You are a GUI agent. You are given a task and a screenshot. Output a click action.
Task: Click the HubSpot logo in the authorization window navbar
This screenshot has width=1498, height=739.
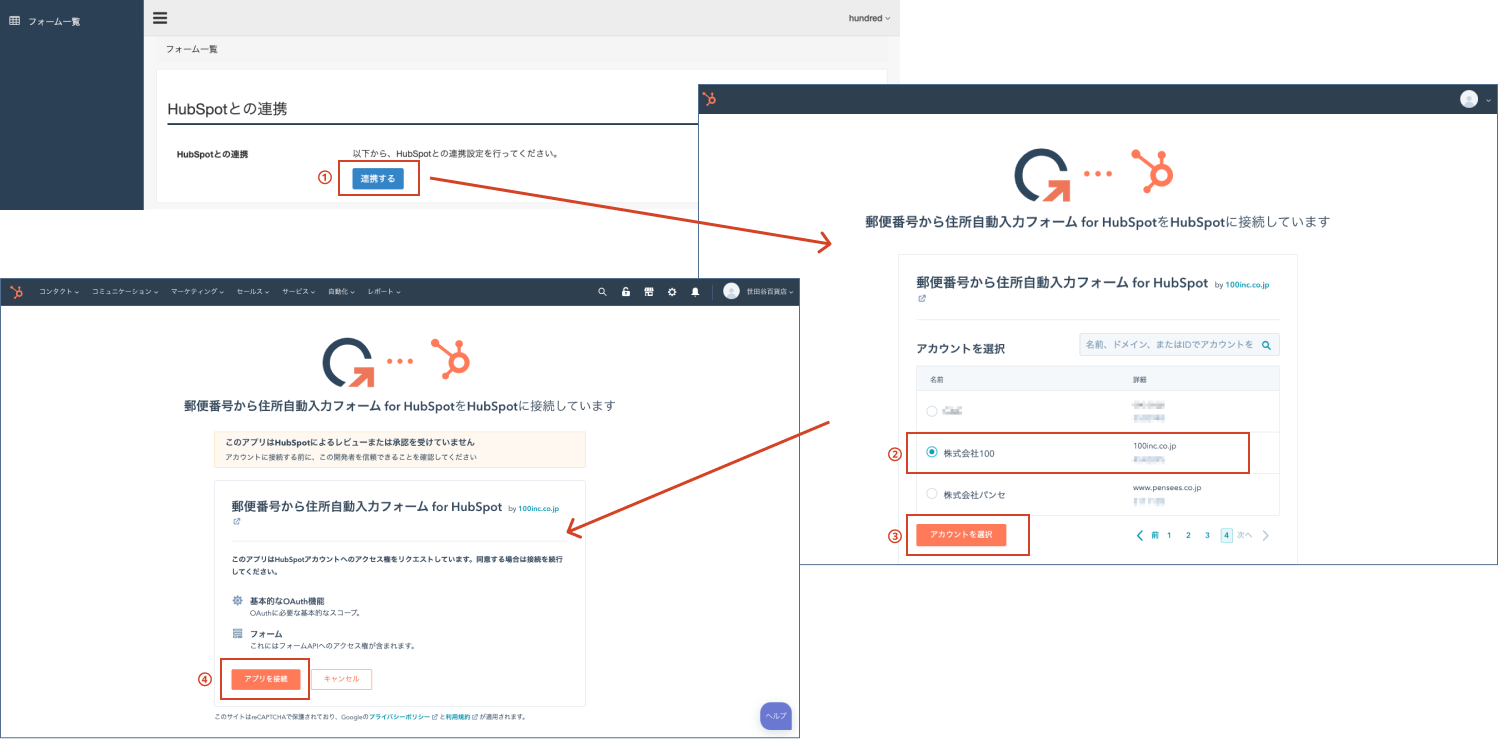click(17, 292)
